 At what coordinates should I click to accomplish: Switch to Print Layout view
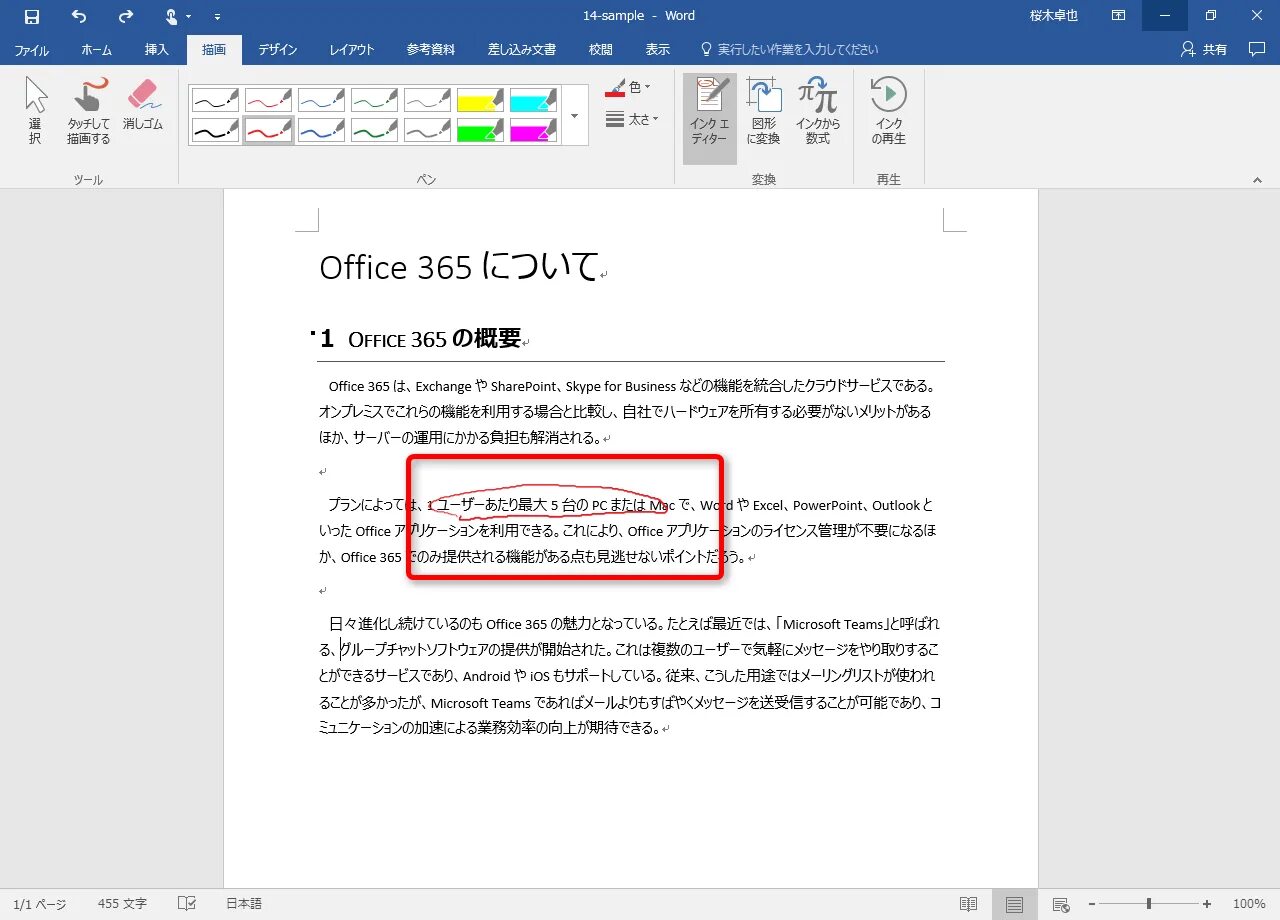[x=1015, y=904]
